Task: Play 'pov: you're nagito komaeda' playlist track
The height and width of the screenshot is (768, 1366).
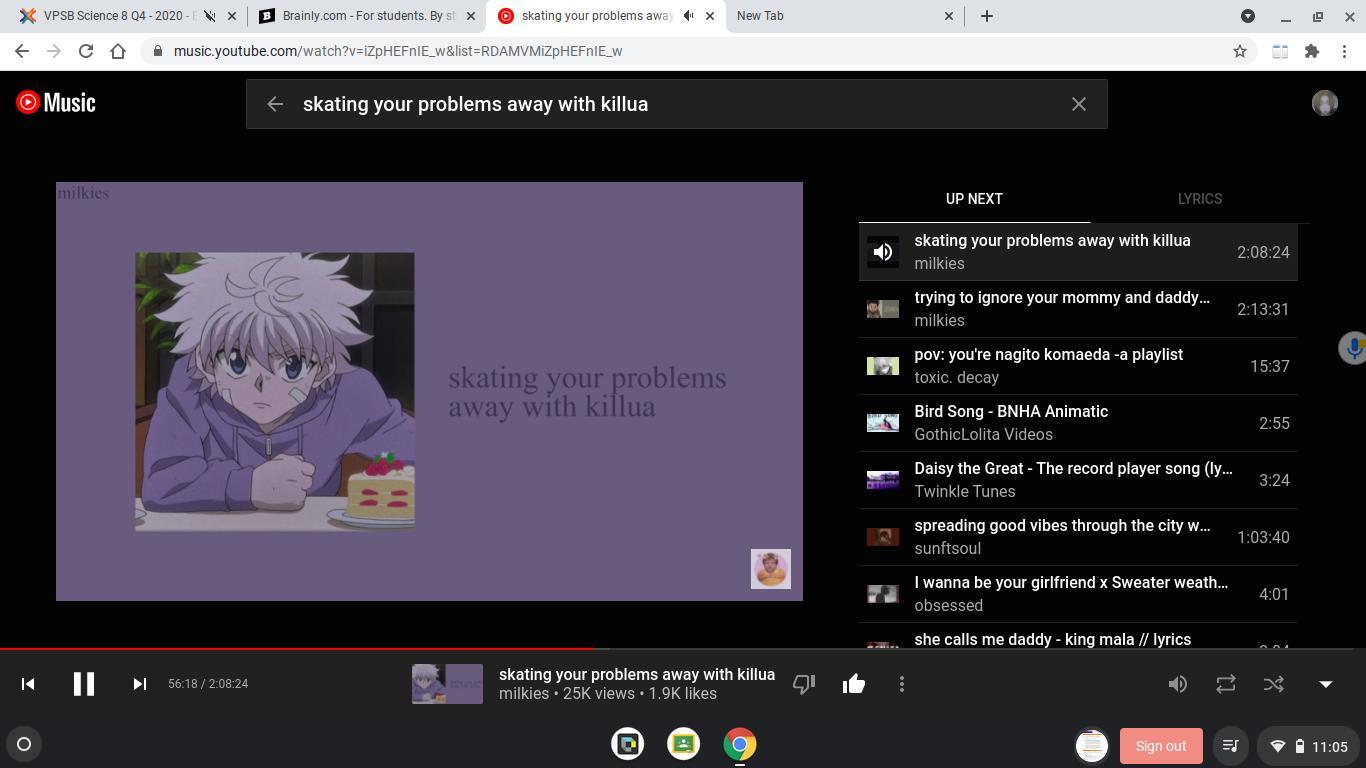Action: [1078, 366]
